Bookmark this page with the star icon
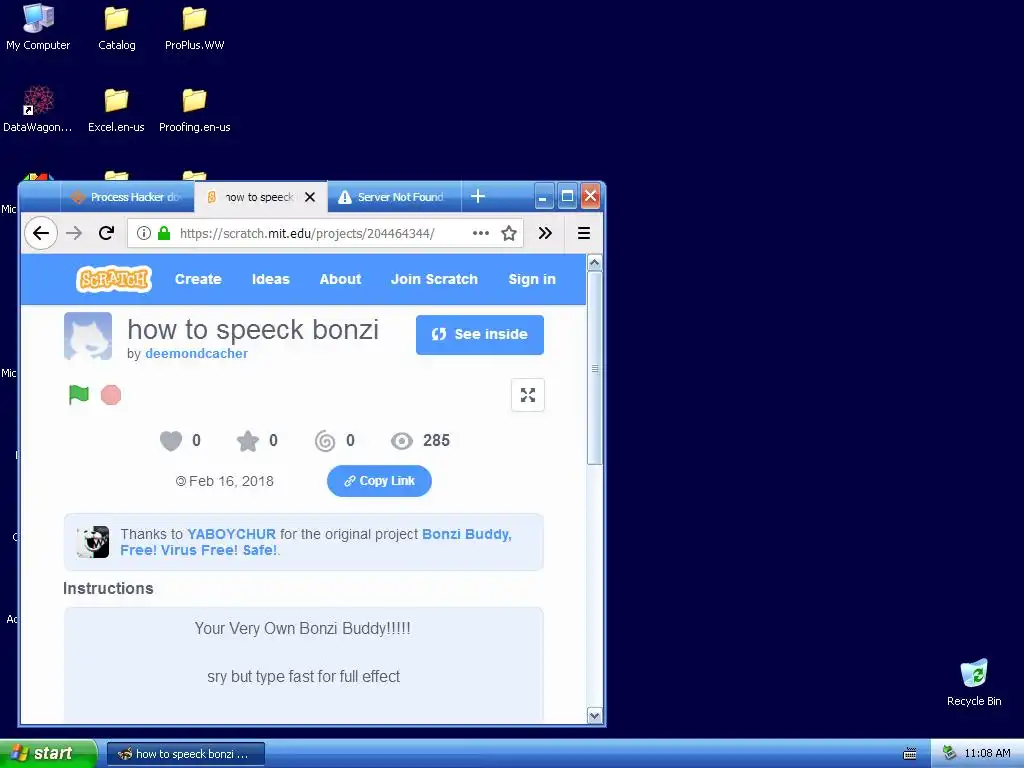 coord(509,233)
